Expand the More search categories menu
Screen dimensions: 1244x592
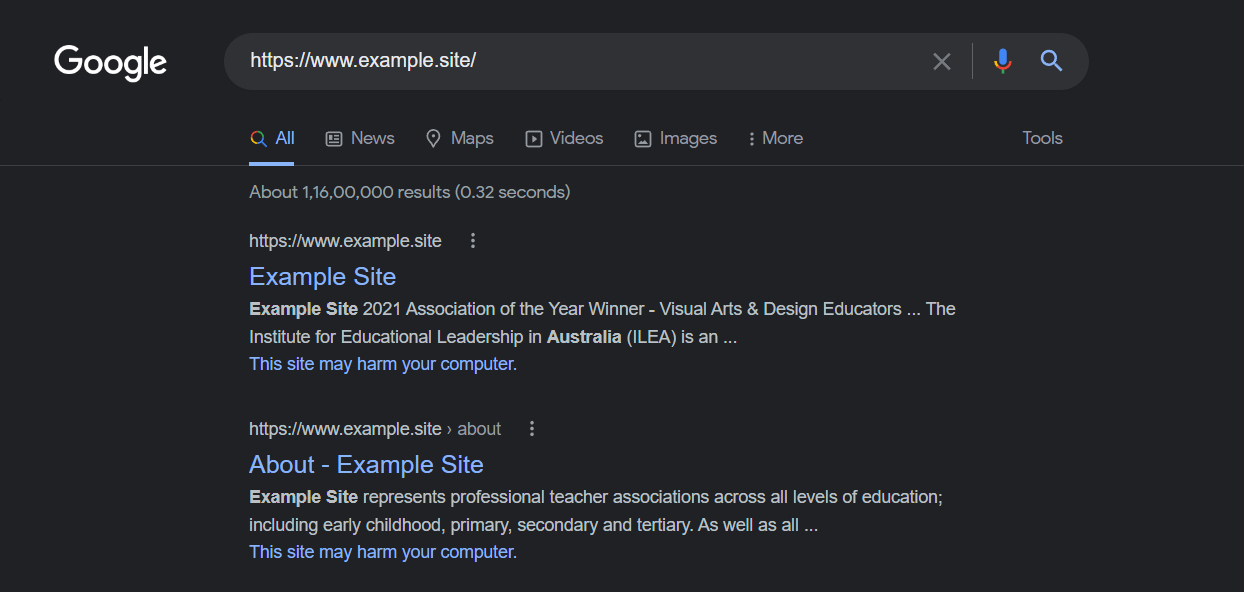(x=775, y=139)
